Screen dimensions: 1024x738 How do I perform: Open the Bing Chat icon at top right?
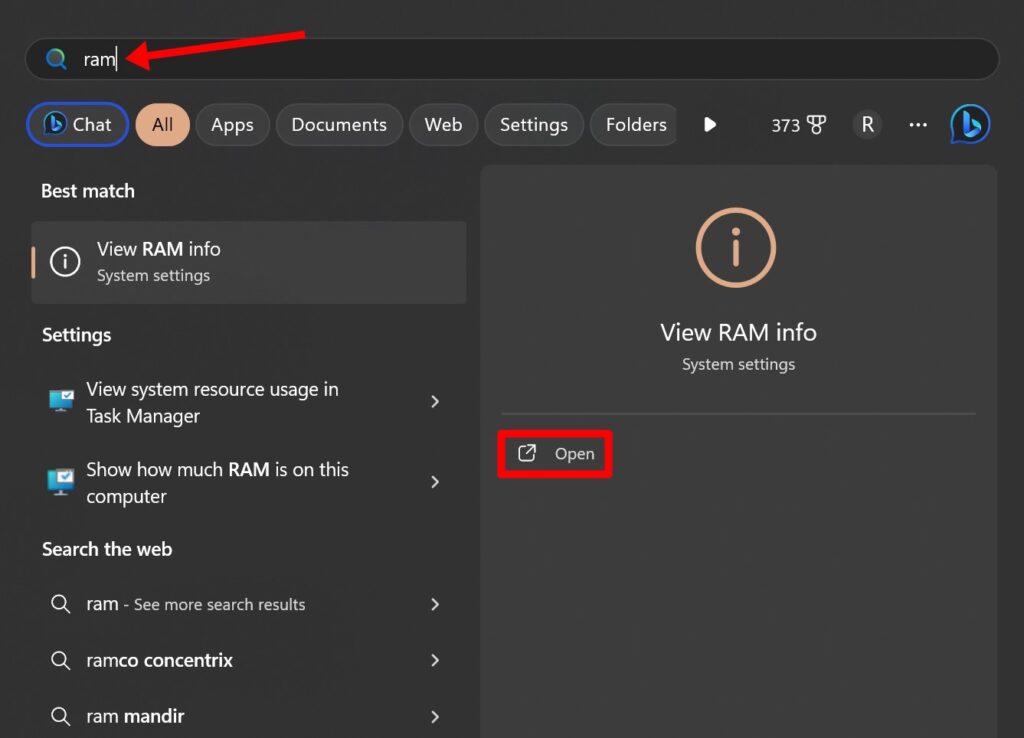(969, 123)
